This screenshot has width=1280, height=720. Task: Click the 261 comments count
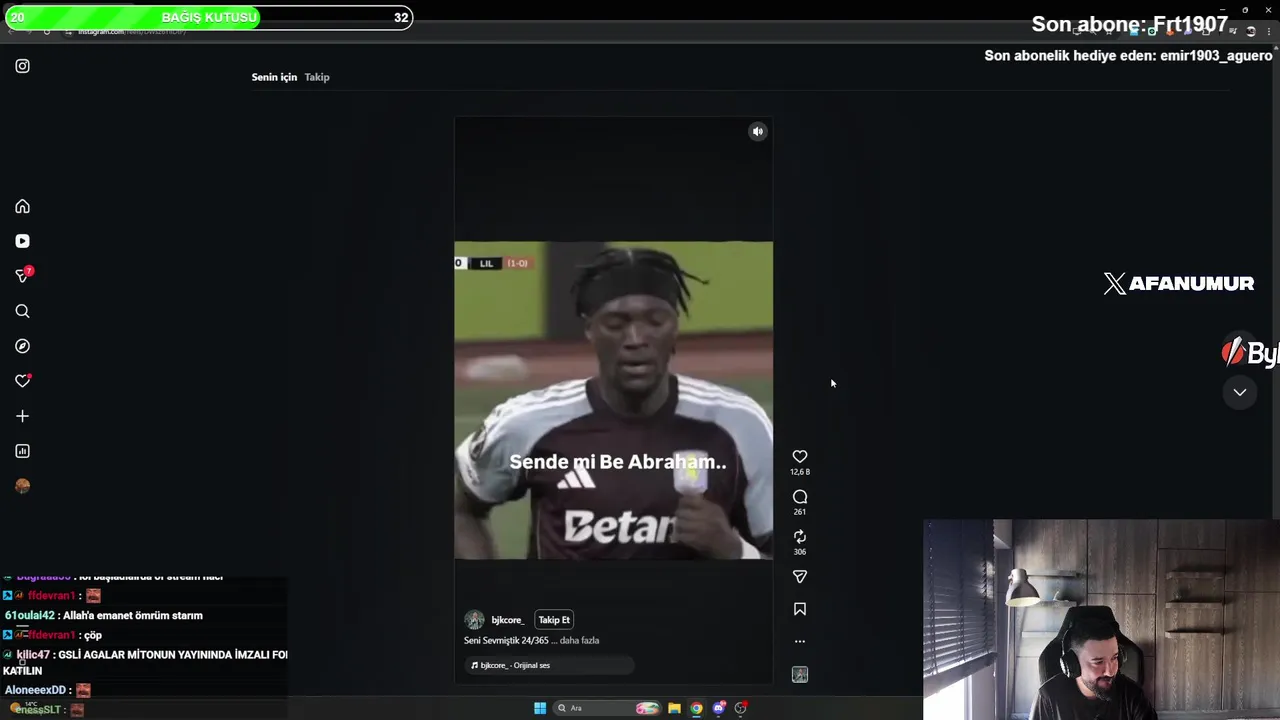pos(800,512)
